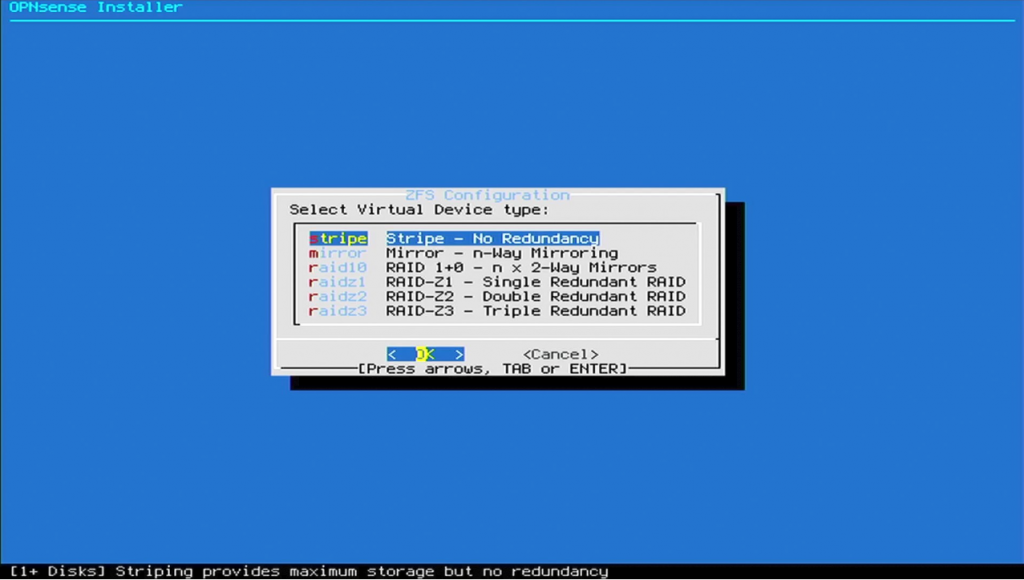The height and width of the screenshot is (580, 1024).
Task: Click 'RAID-Z1 - Single Redundant RAID' description
Action: [536, 282]
